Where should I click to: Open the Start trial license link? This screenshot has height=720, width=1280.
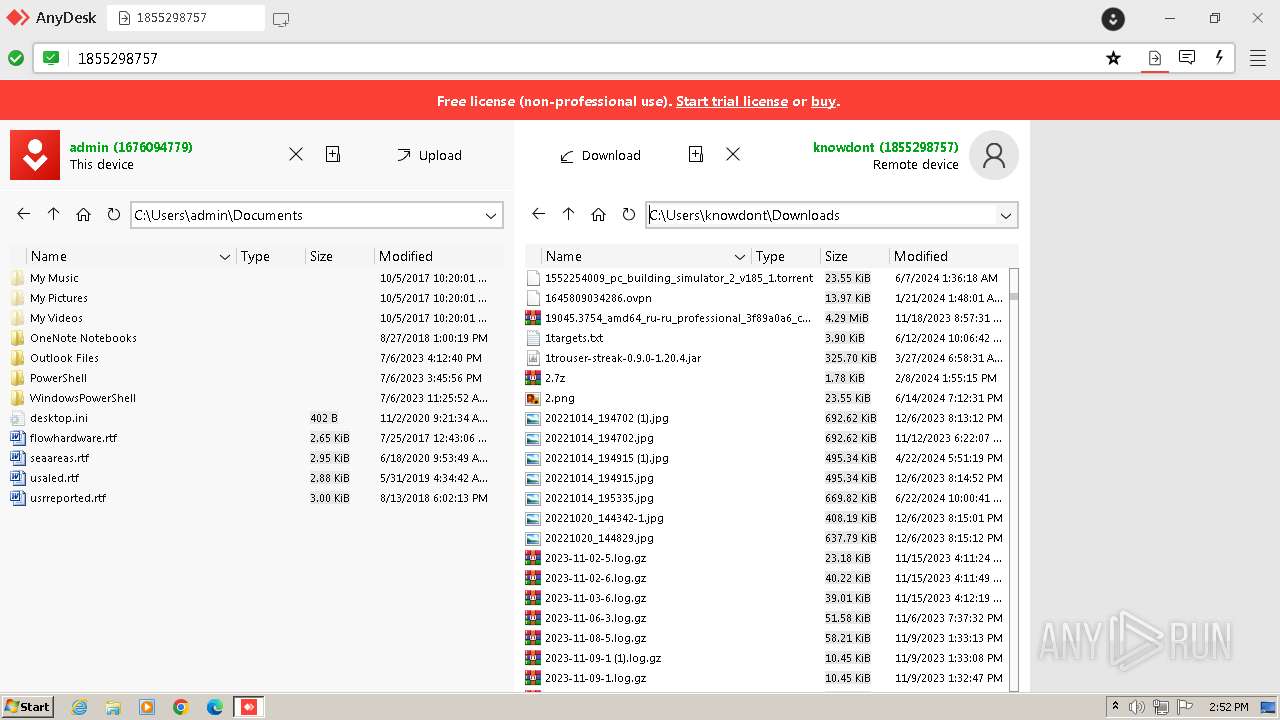tap(732, 101)
